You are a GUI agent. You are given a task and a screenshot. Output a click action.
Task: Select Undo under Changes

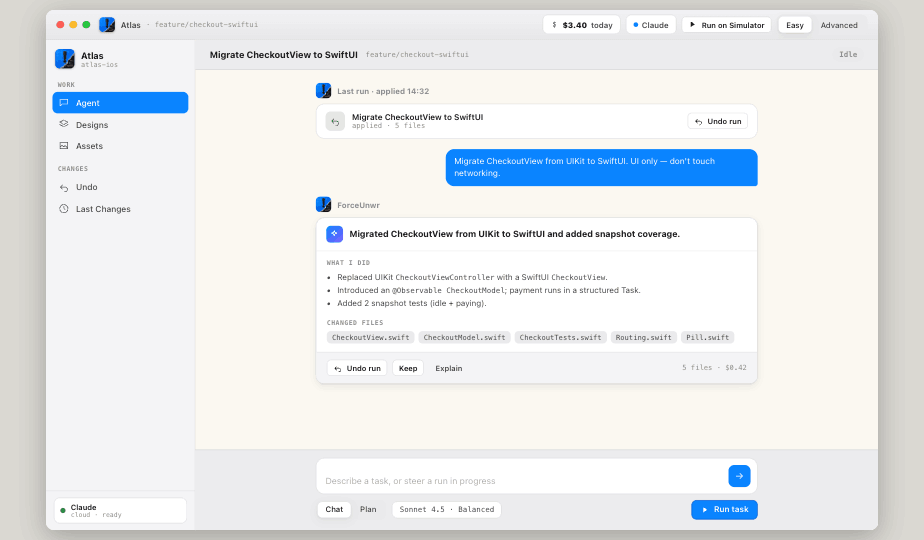(120, 187)
